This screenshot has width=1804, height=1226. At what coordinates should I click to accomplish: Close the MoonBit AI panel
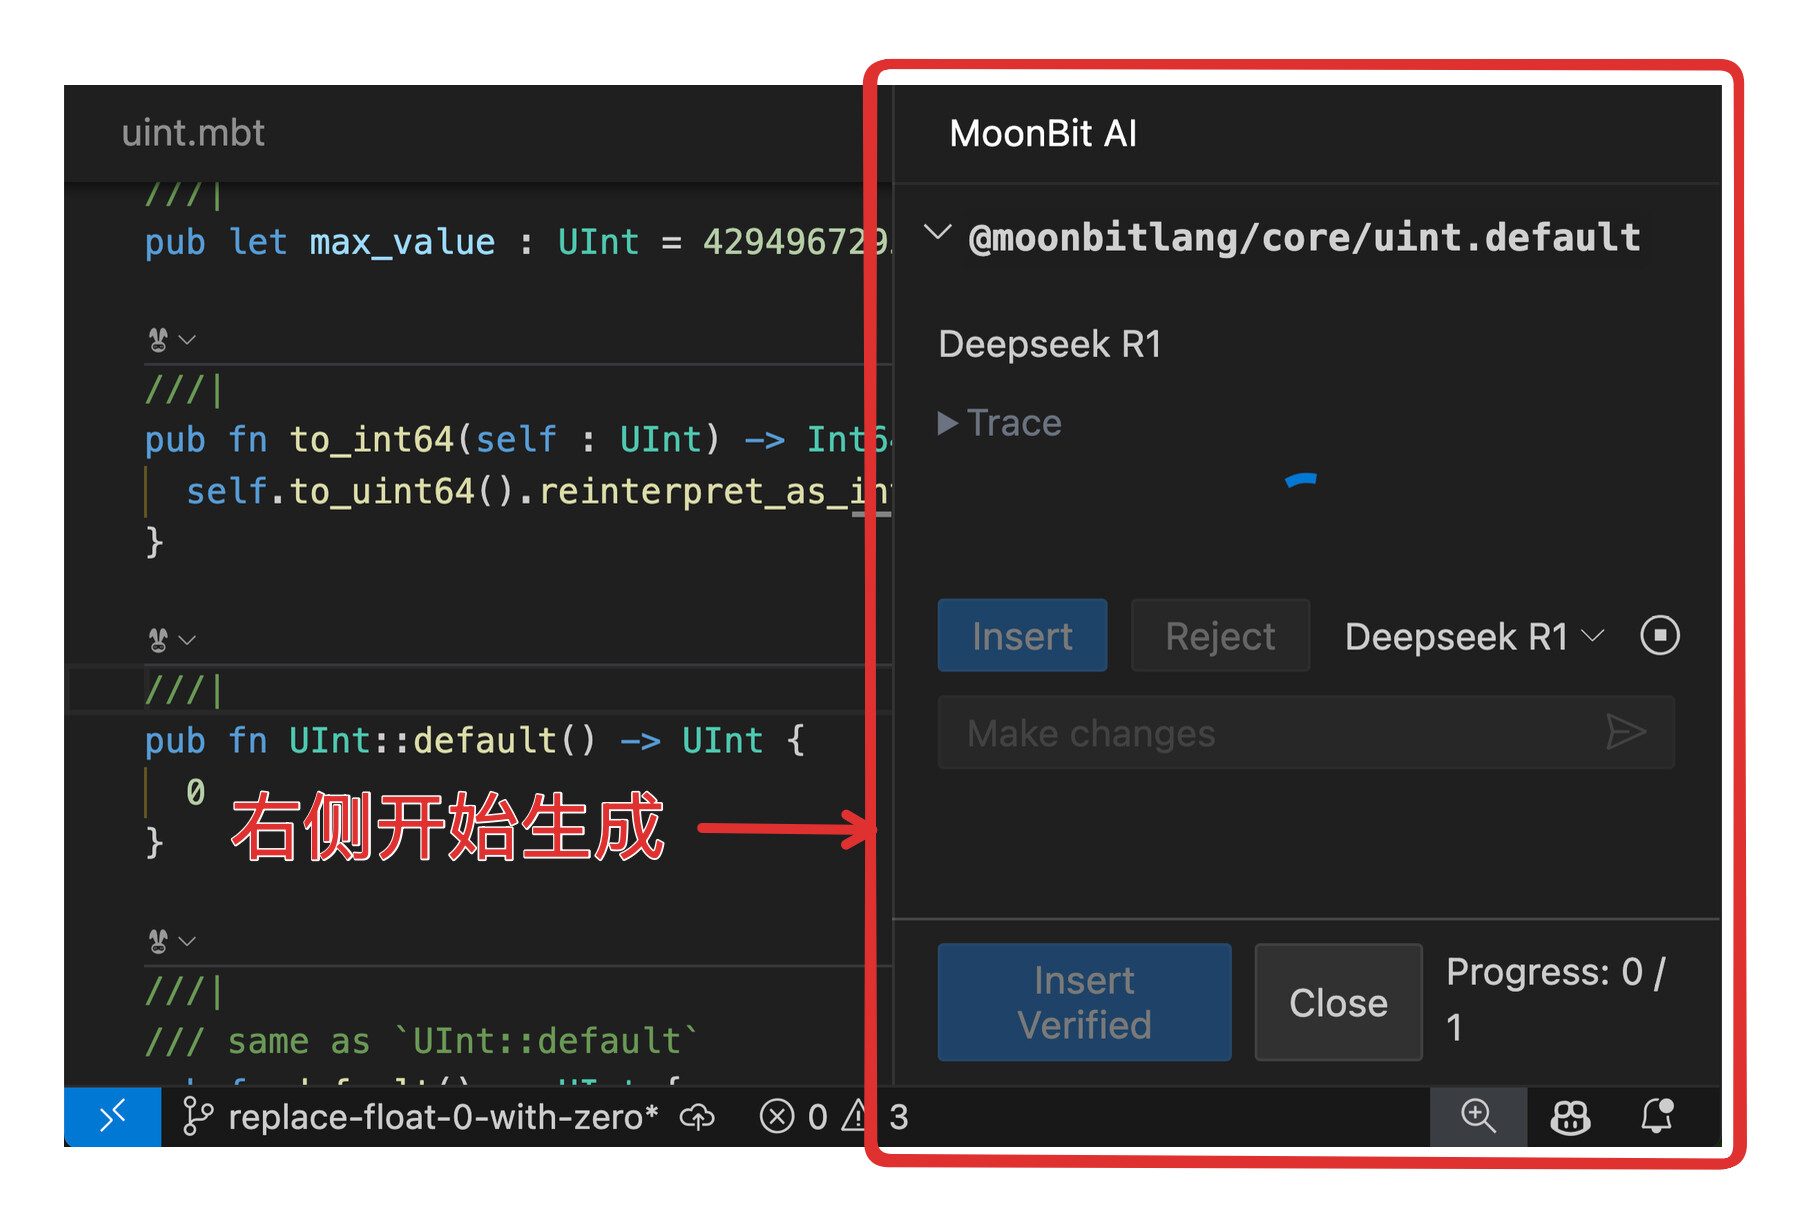1338,1002
